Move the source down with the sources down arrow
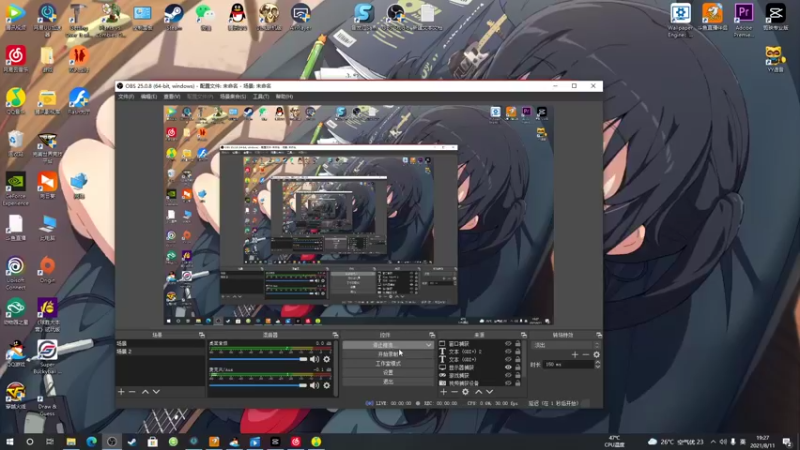Viewport: 800px width, 450px height. pos(490,392)
